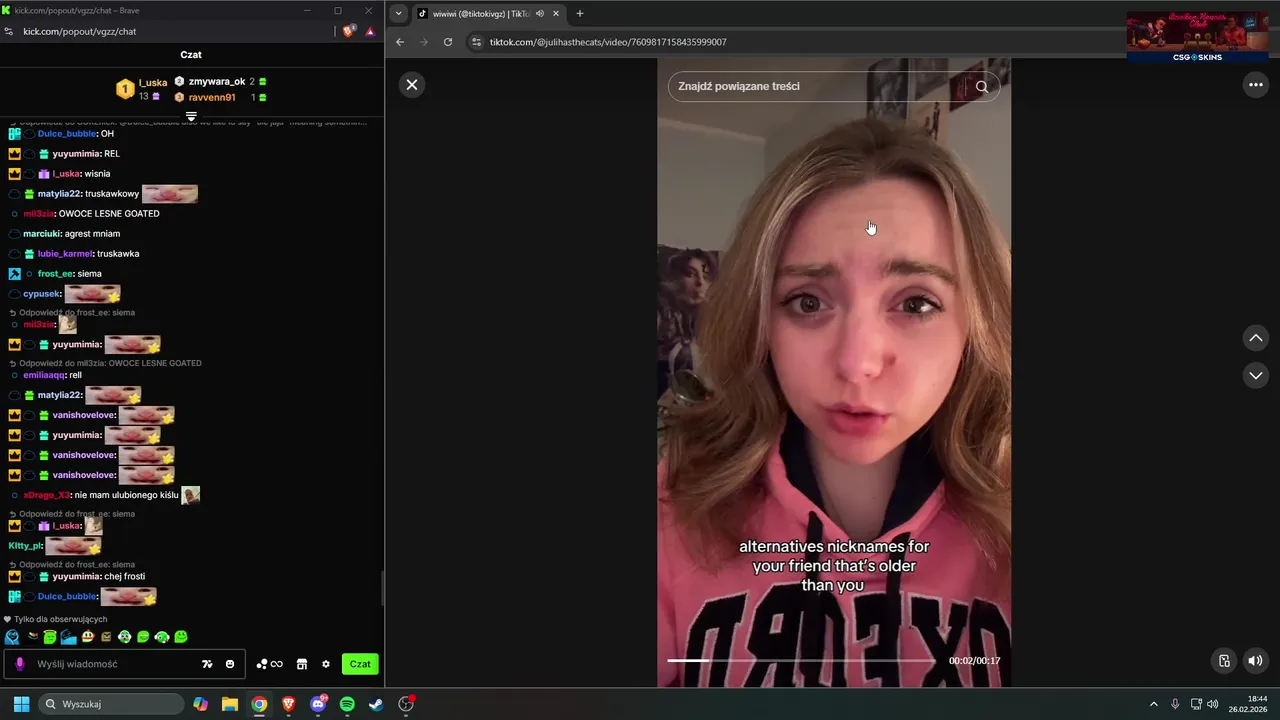Close the wiwiwi TikTok tab
Screen dimensions: 1280x720
coord(555,13)
